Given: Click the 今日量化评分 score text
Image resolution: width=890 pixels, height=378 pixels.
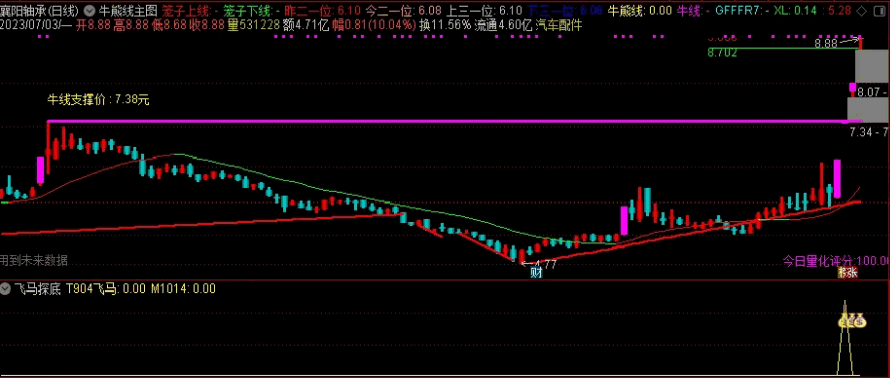Looking at the screenshot, I should 836,261.
